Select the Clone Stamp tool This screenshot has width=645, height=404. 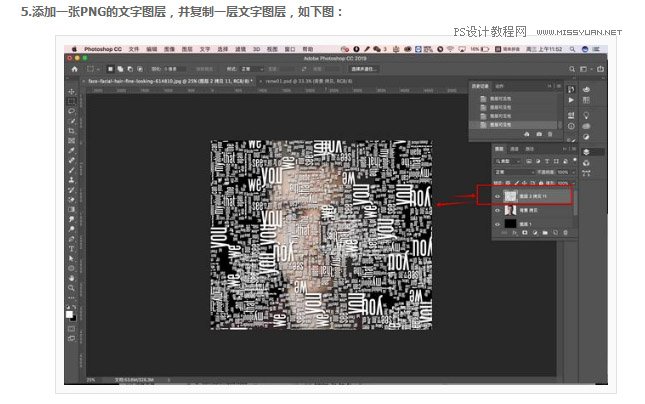pos(72,180)
